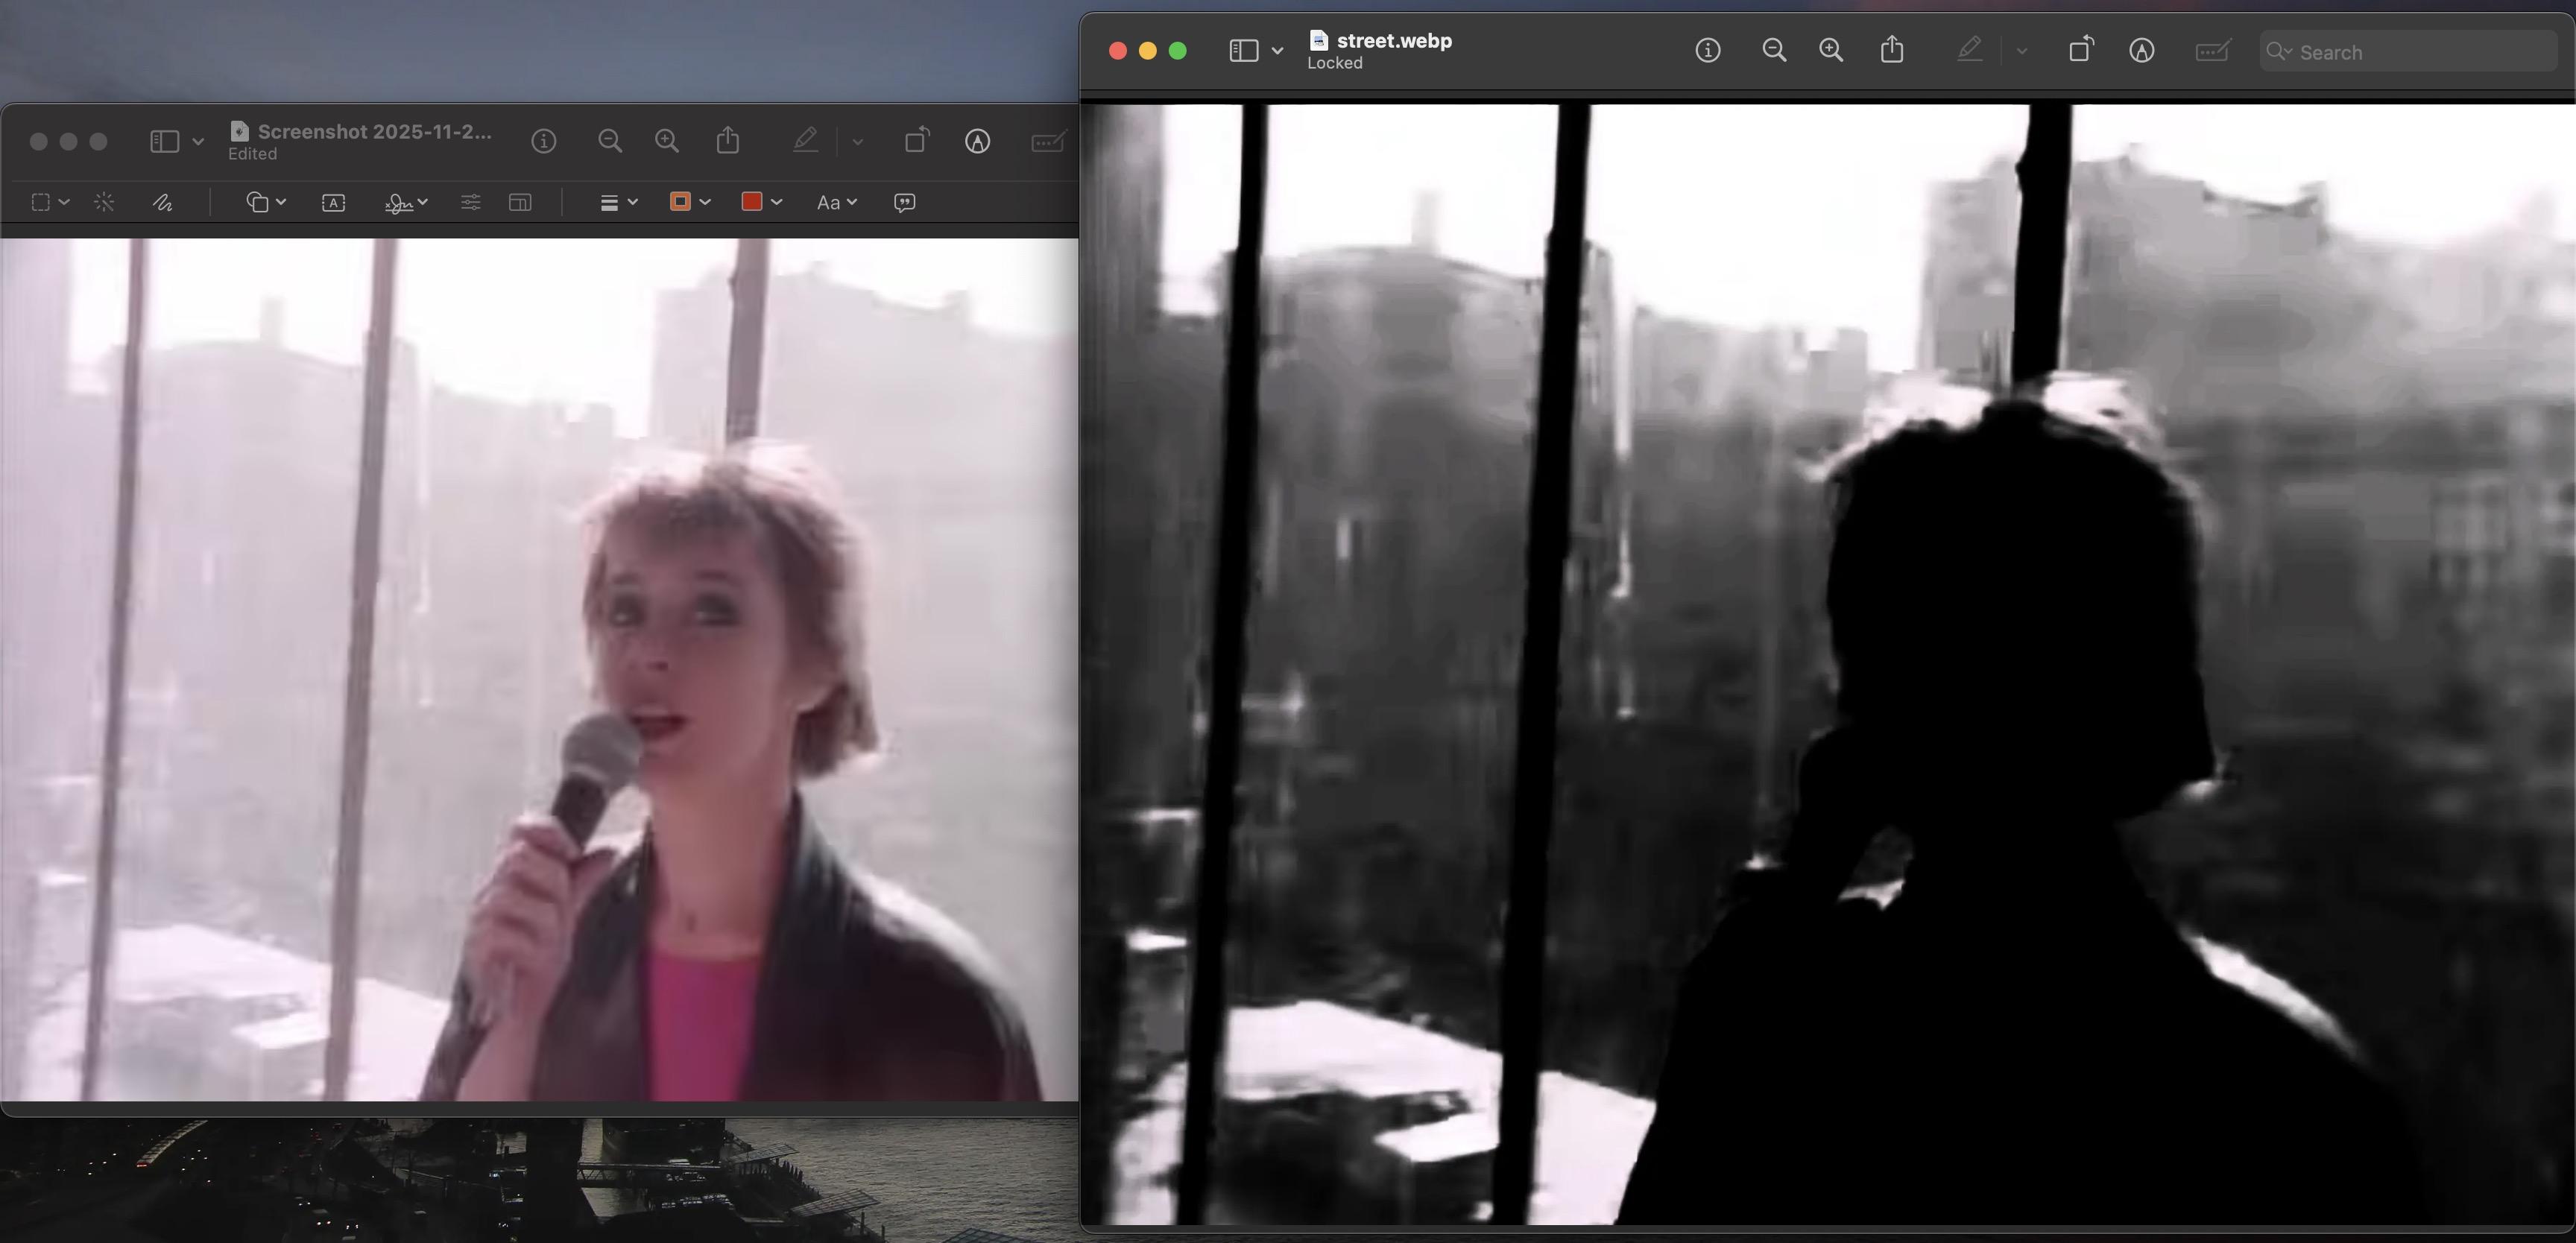Viewport: 2576px width, 1243px height.
Task: Show inspector info for street.webp
Action: click(1708, 50)
